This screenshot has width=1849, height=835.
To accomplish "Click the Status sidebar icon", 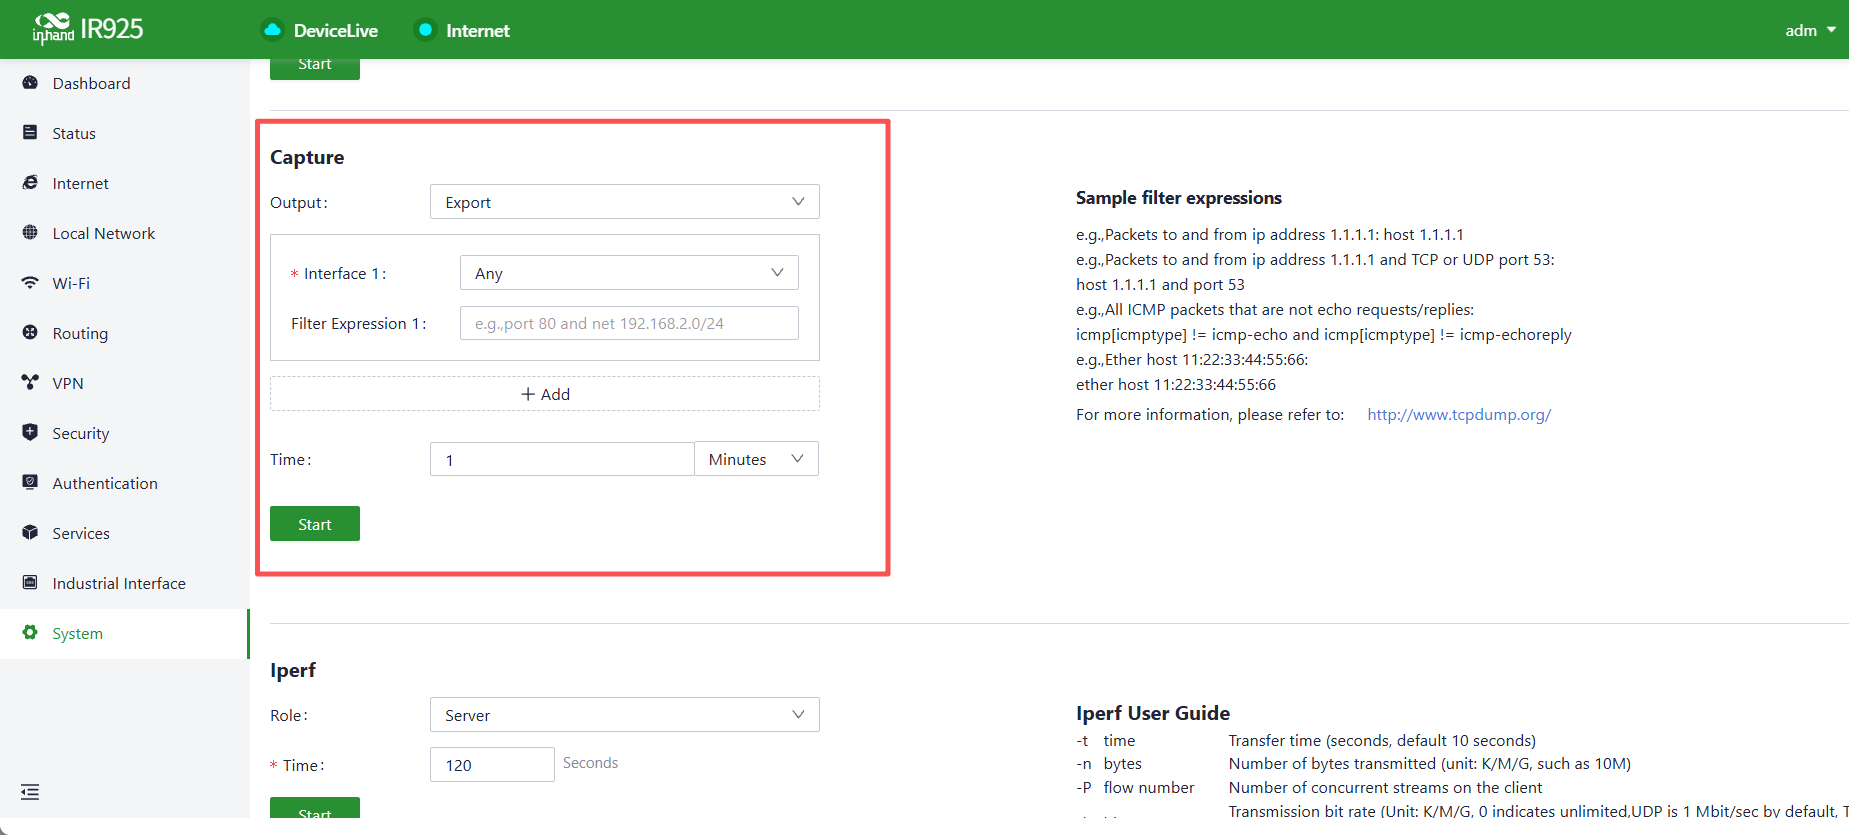I will [30, 133].
